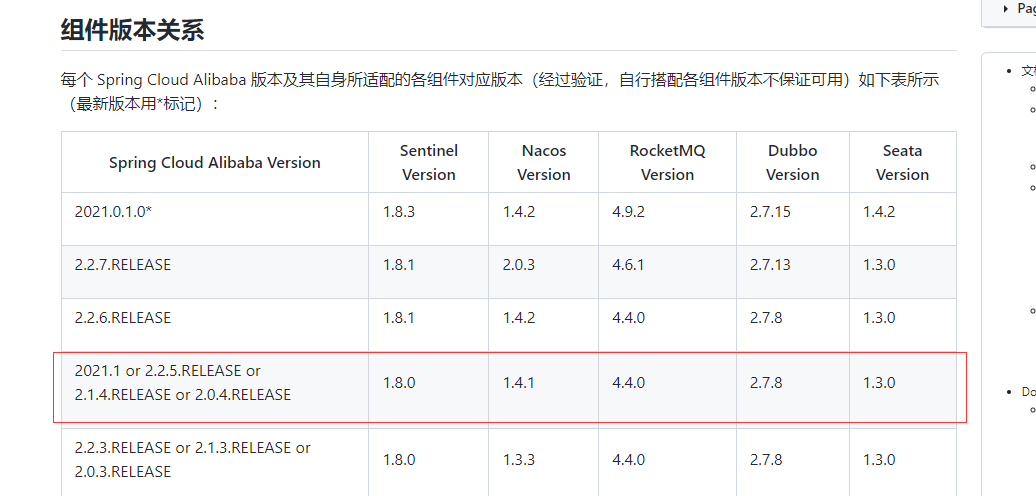The width and height of the screenshot is (1036, 496).
Task: Select Seata 1.3.0 in the 2.2.7.RELEASE row
Action: coord(903,271)
